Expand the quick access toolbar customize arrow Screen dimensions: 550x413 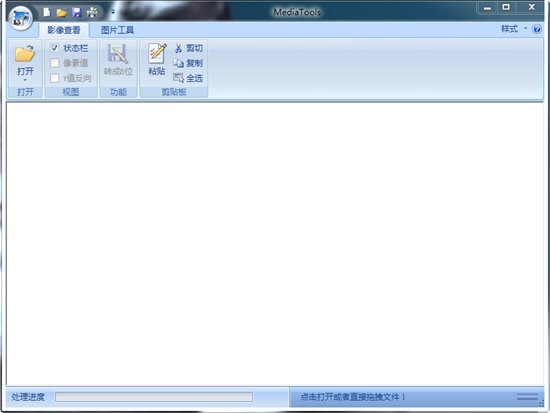[113, 12]
